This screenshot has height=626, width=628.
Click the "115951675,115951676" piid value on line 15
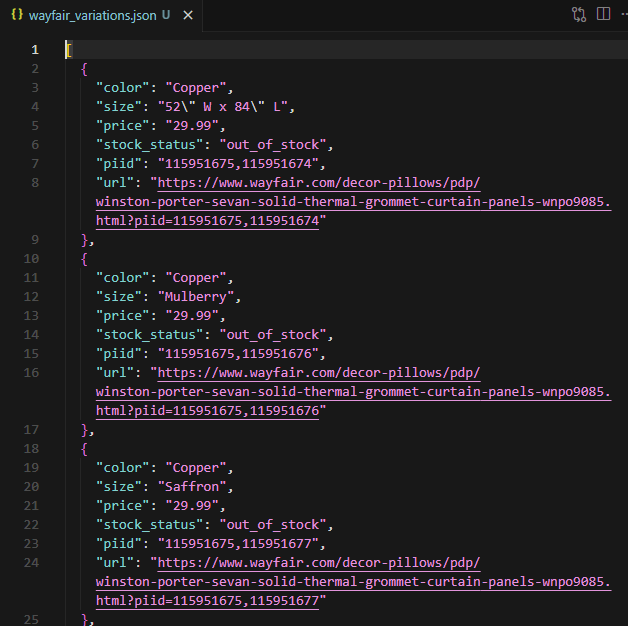(238, 354)
